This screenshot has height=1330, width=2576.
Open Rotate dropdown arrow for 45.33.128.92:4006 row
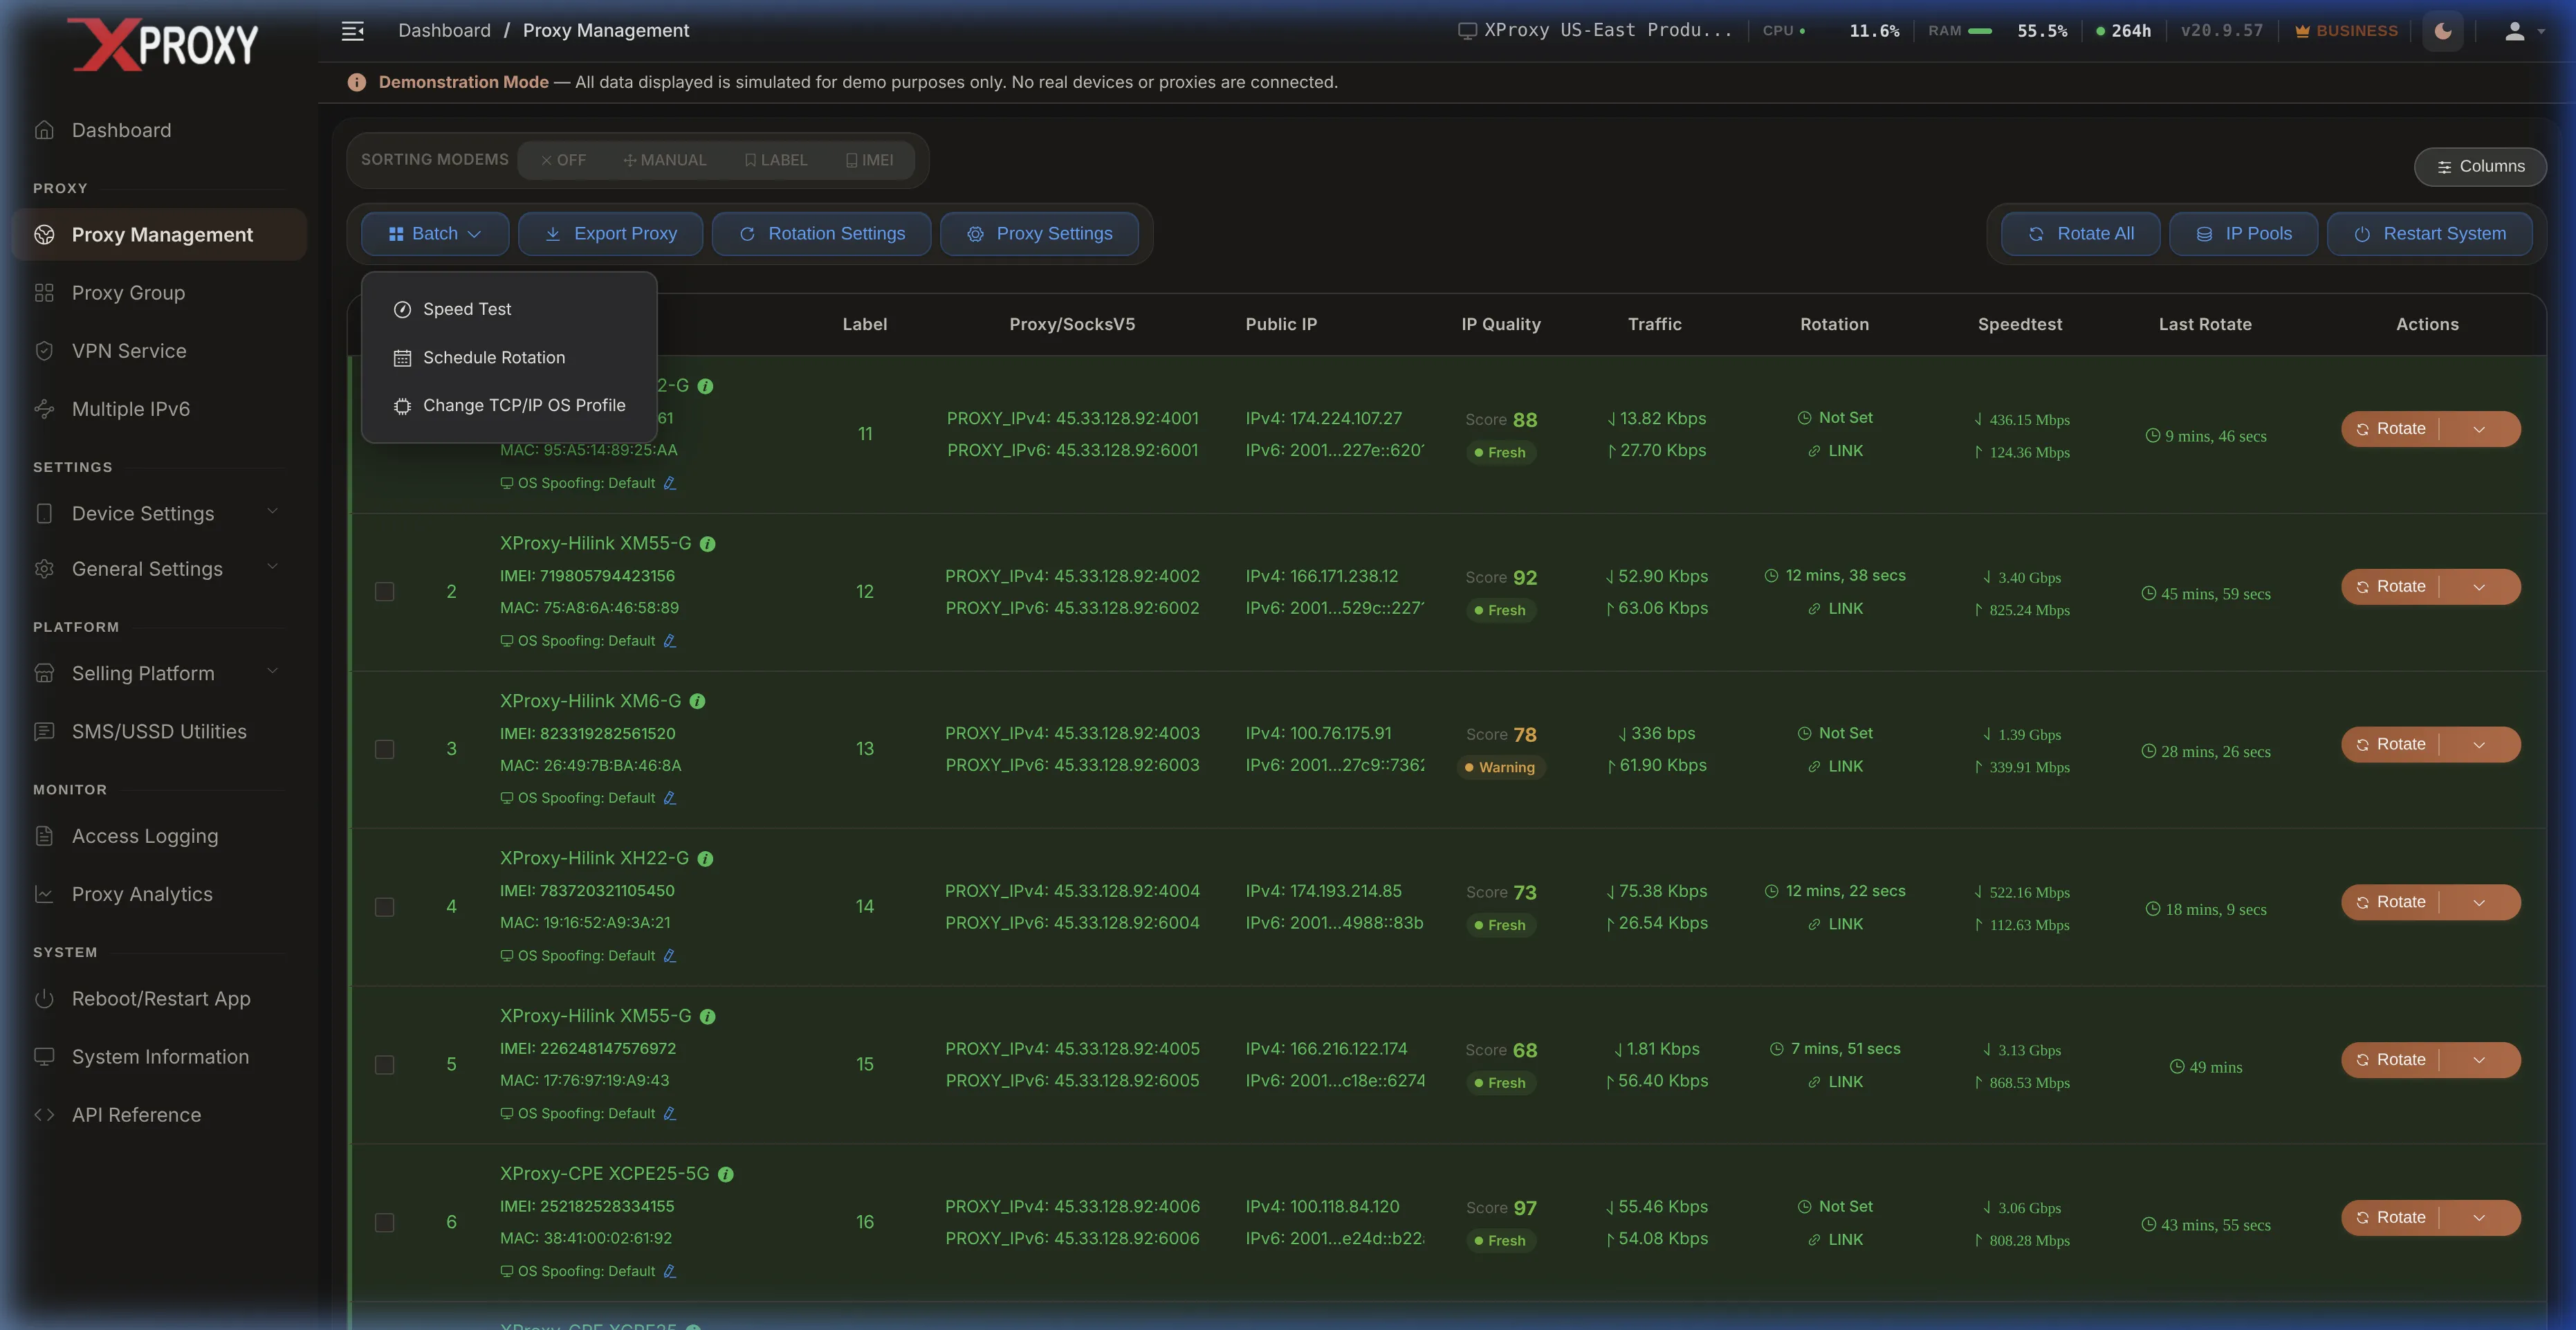point(2480,1218)
